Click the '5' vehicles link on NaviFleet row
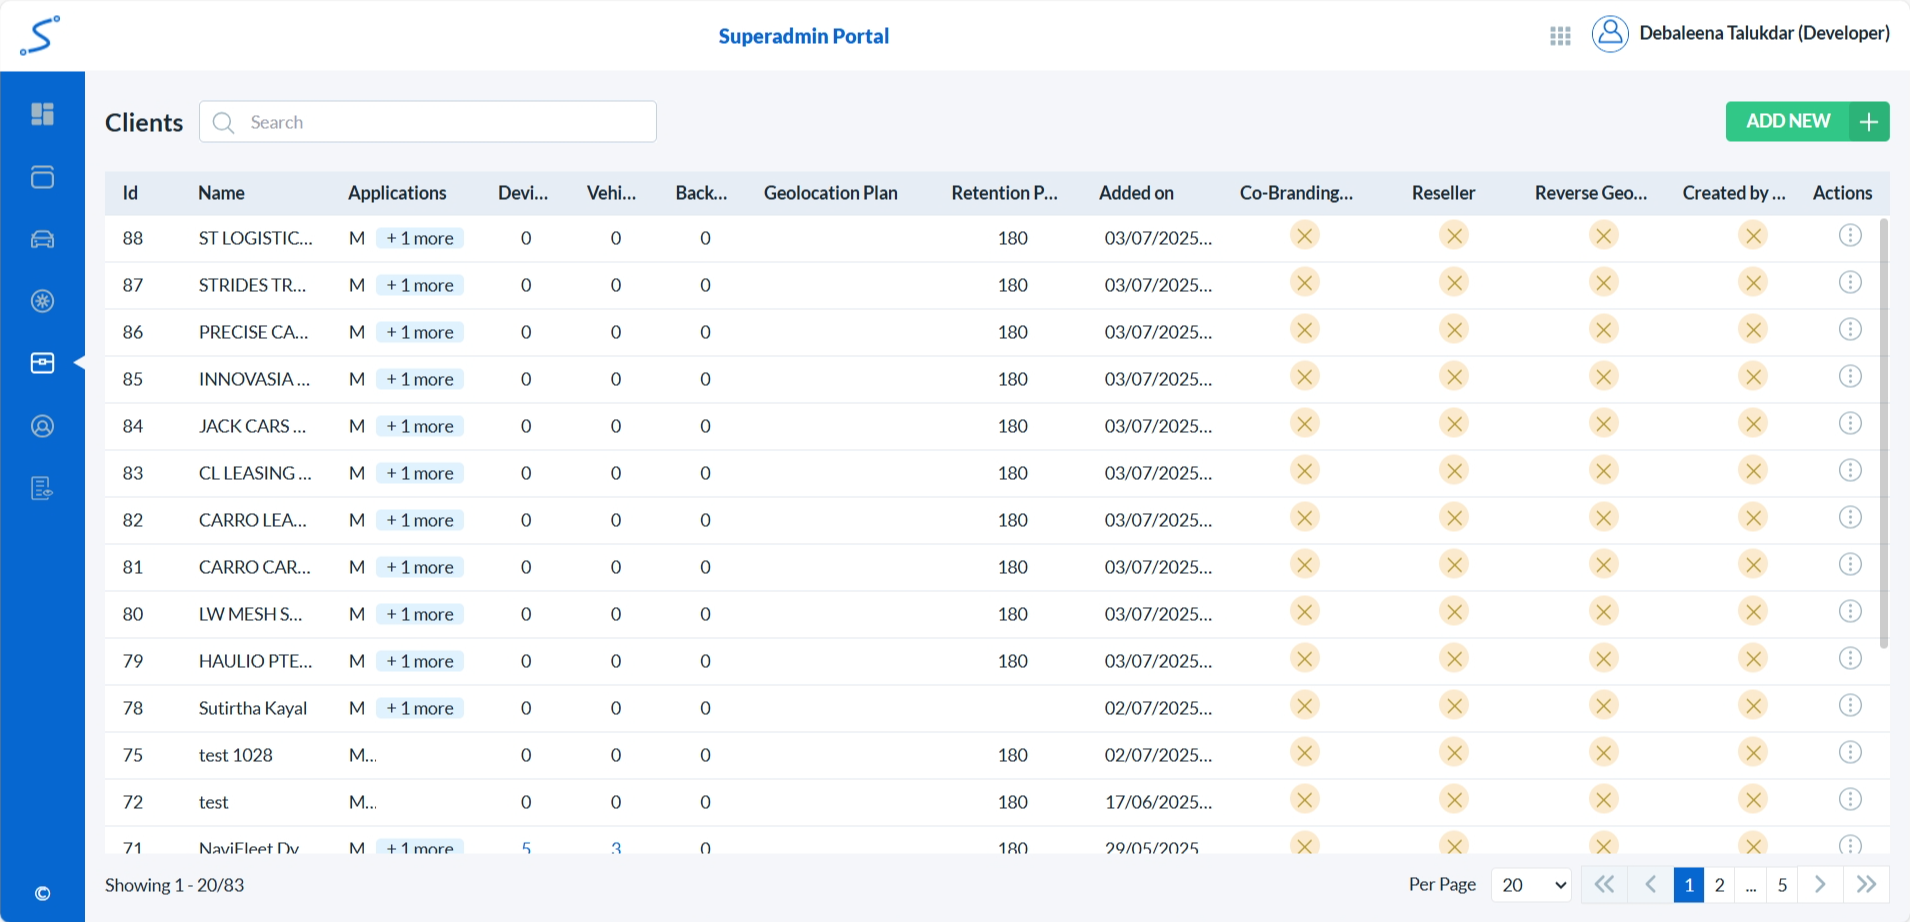 pos(525,847)
